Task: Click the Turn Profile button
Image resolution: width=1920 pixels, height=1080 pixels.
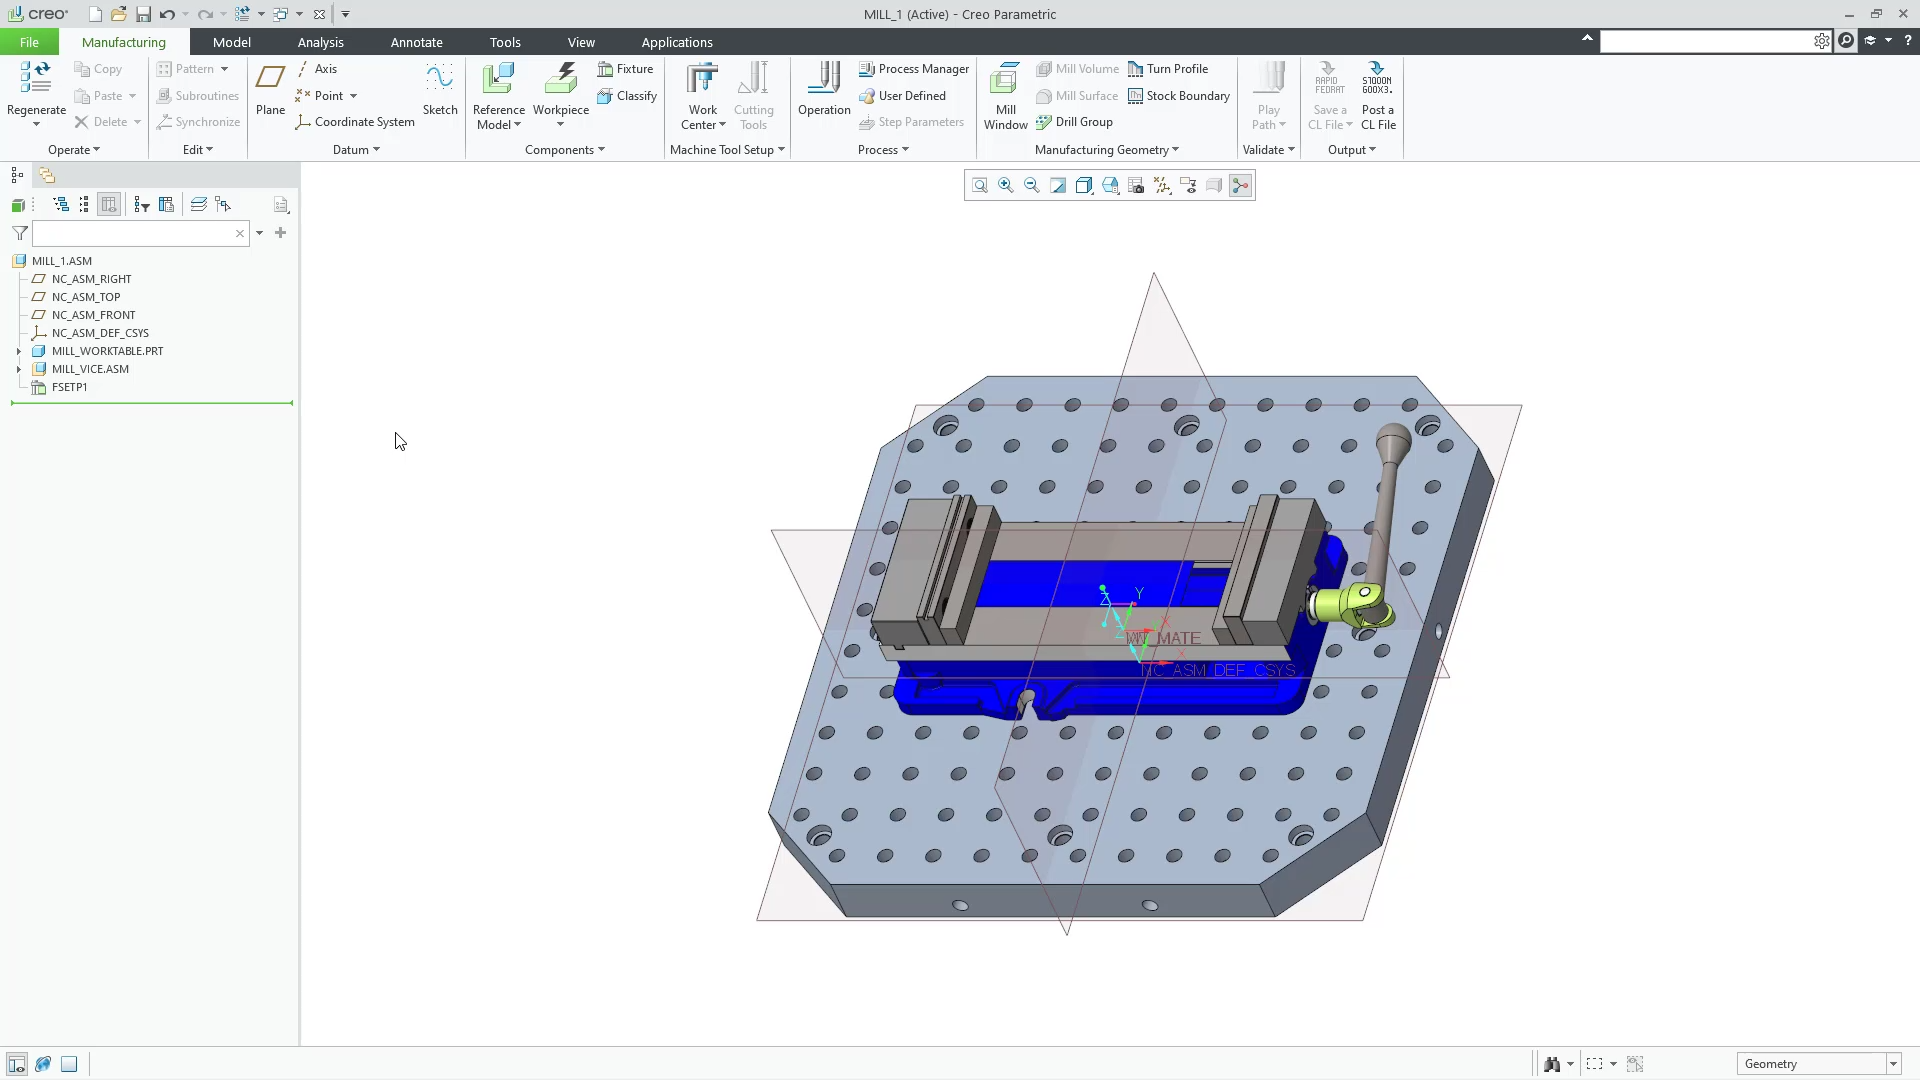Action: 1168,69
